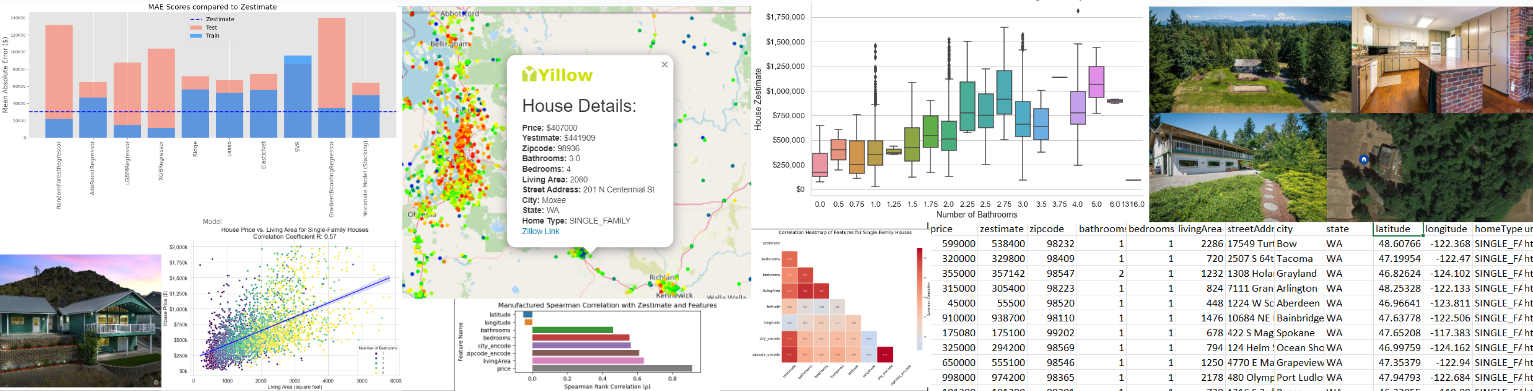Click the Street Address line in popup
The image size is (1533, 391).
[589, 188]
